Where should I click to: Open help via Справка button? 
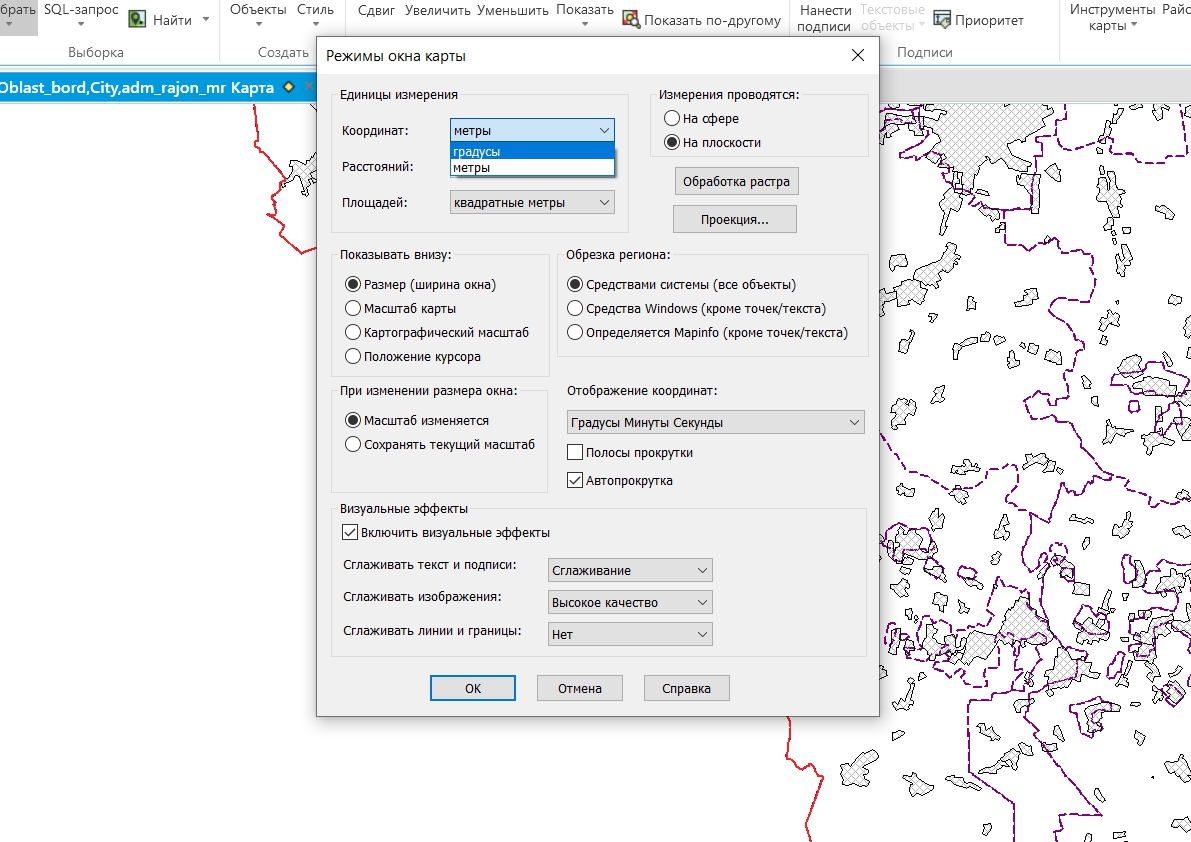[x=687, y=688]
